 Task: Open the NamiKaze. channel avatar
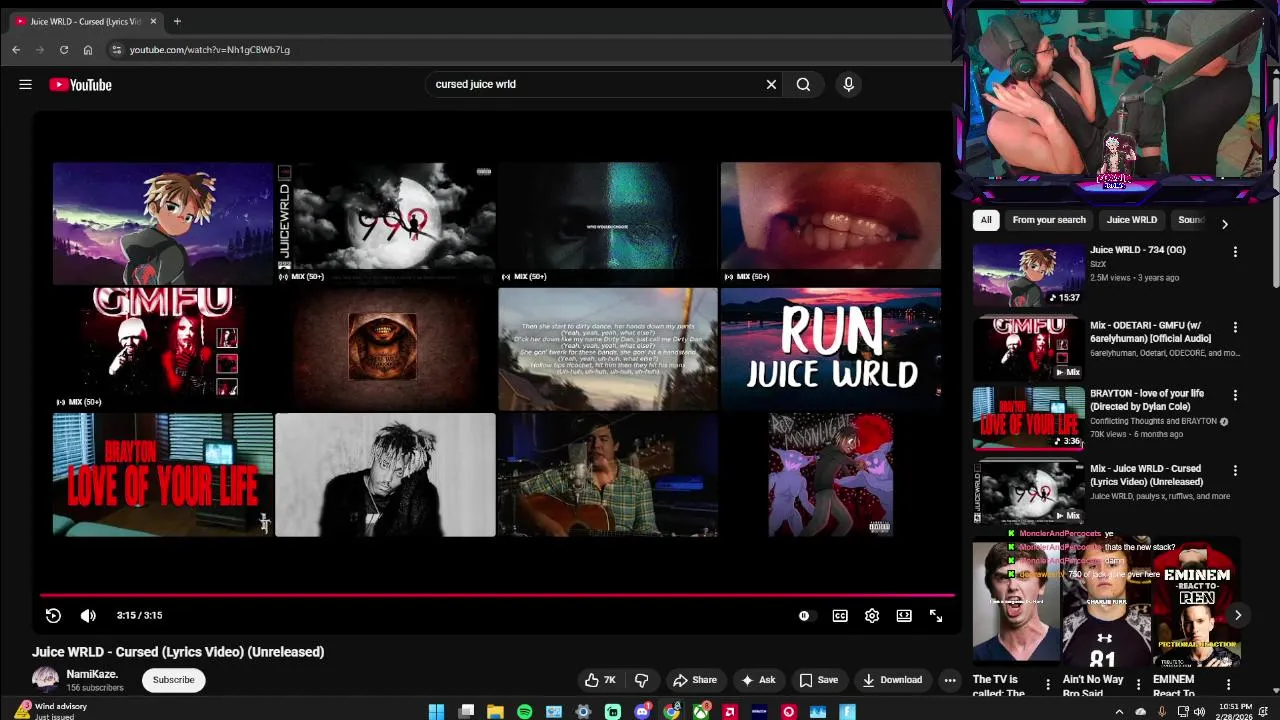(x=45, y=680)
